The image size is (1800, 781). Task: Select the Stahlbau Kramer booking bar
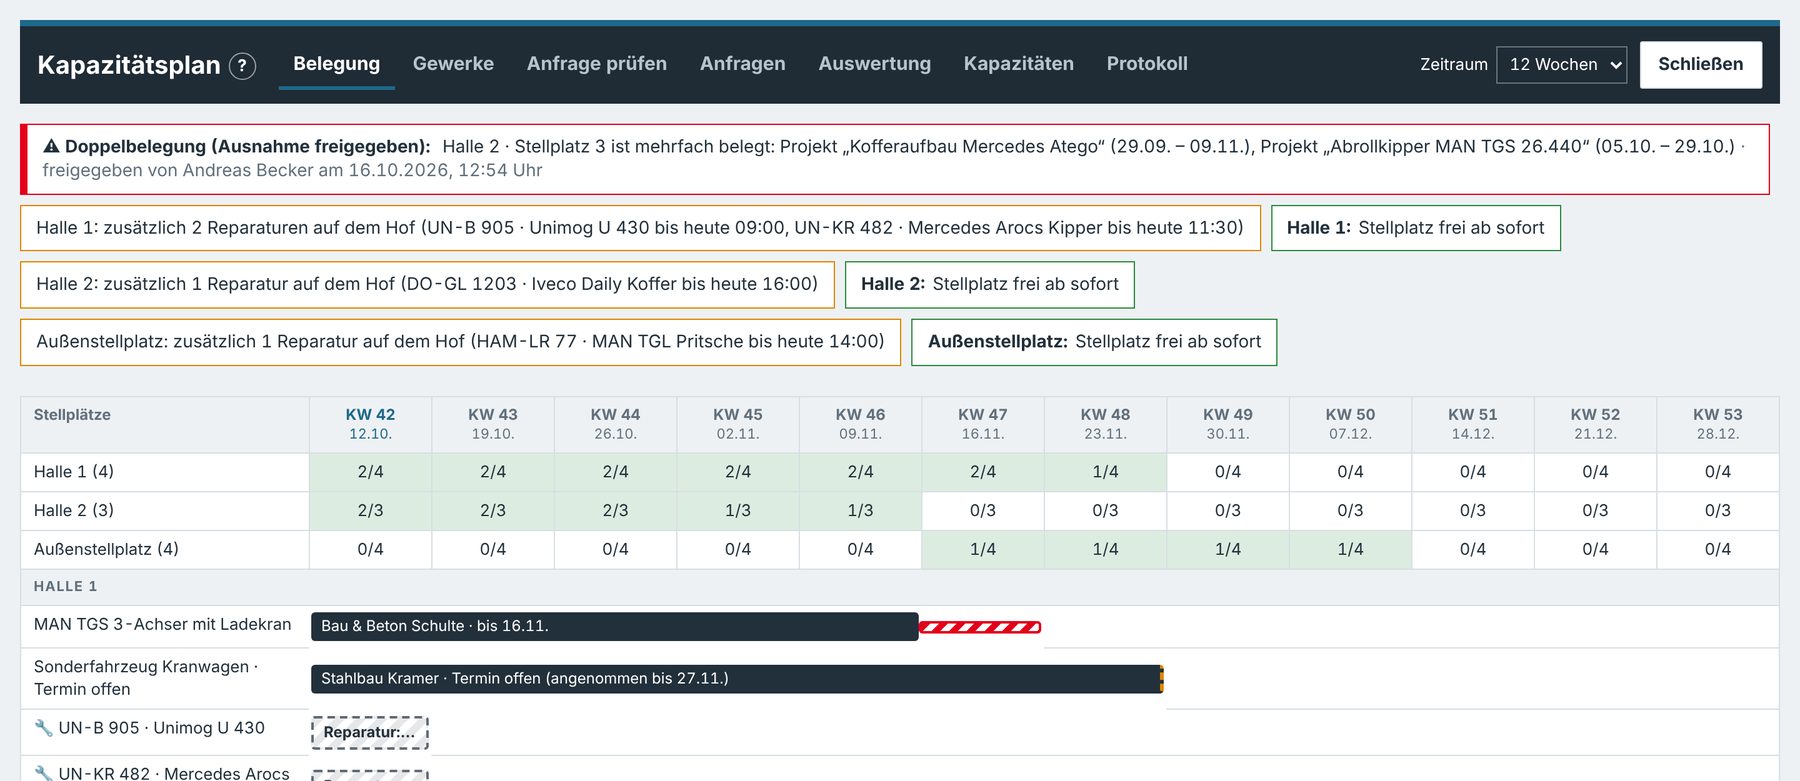(x=737, y=679)
